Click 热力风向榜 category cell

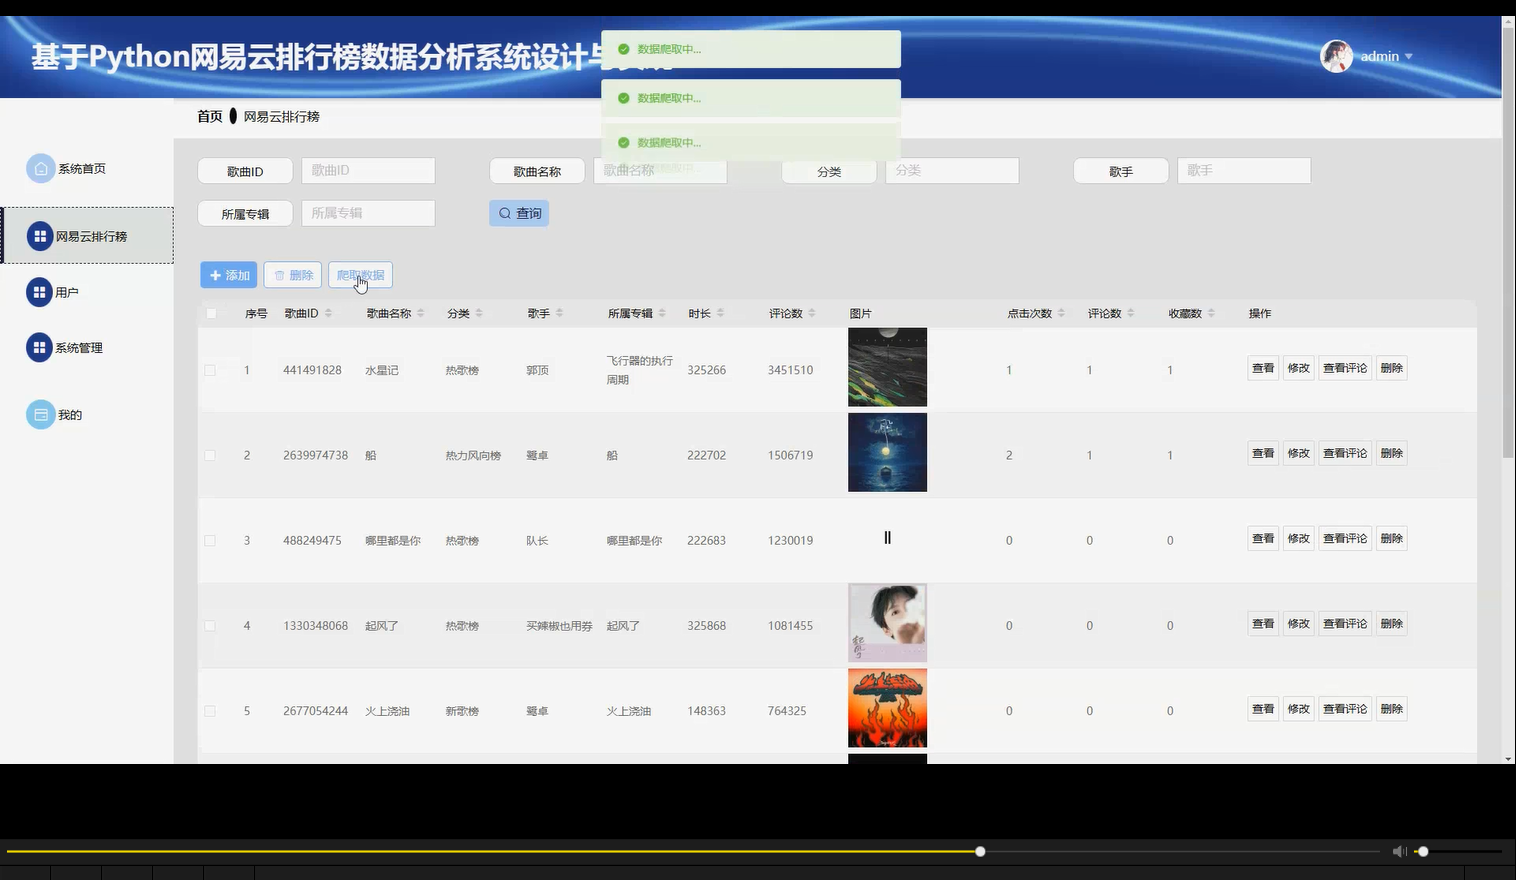coord(473,455)
